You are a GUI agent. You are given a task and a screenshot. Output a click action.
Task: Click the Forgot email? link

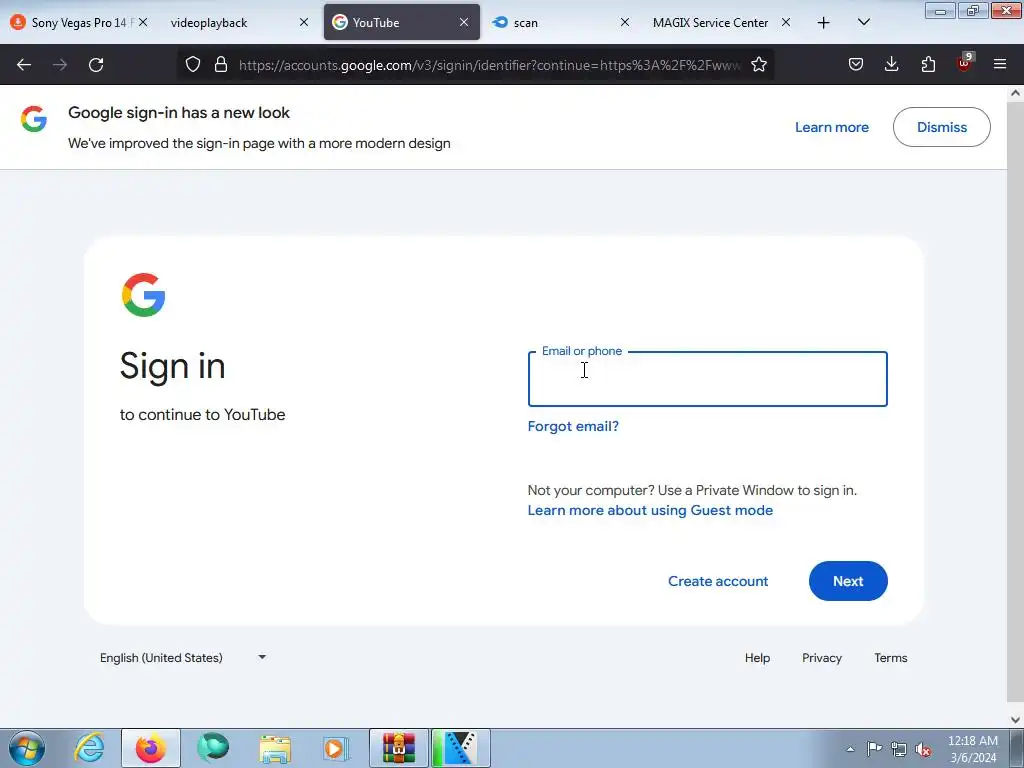(x=573, y=426)
